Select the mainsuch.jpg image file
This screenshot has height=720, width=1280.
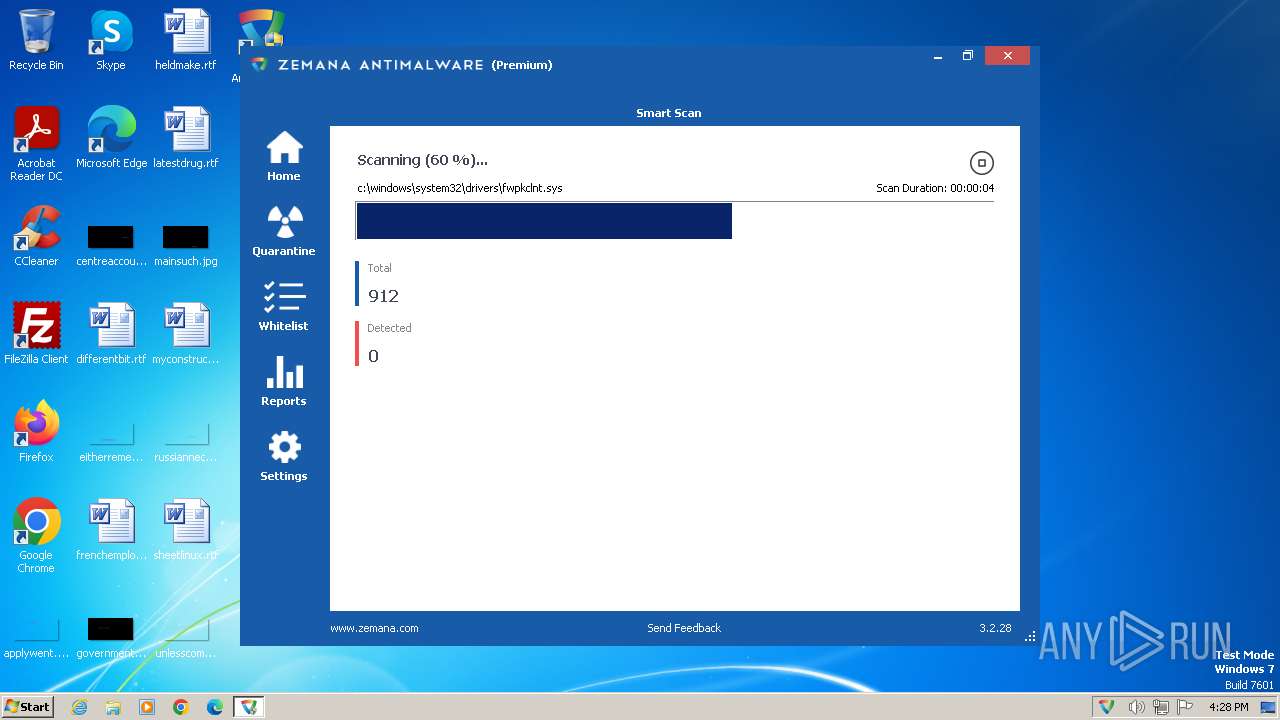point(186,244)
